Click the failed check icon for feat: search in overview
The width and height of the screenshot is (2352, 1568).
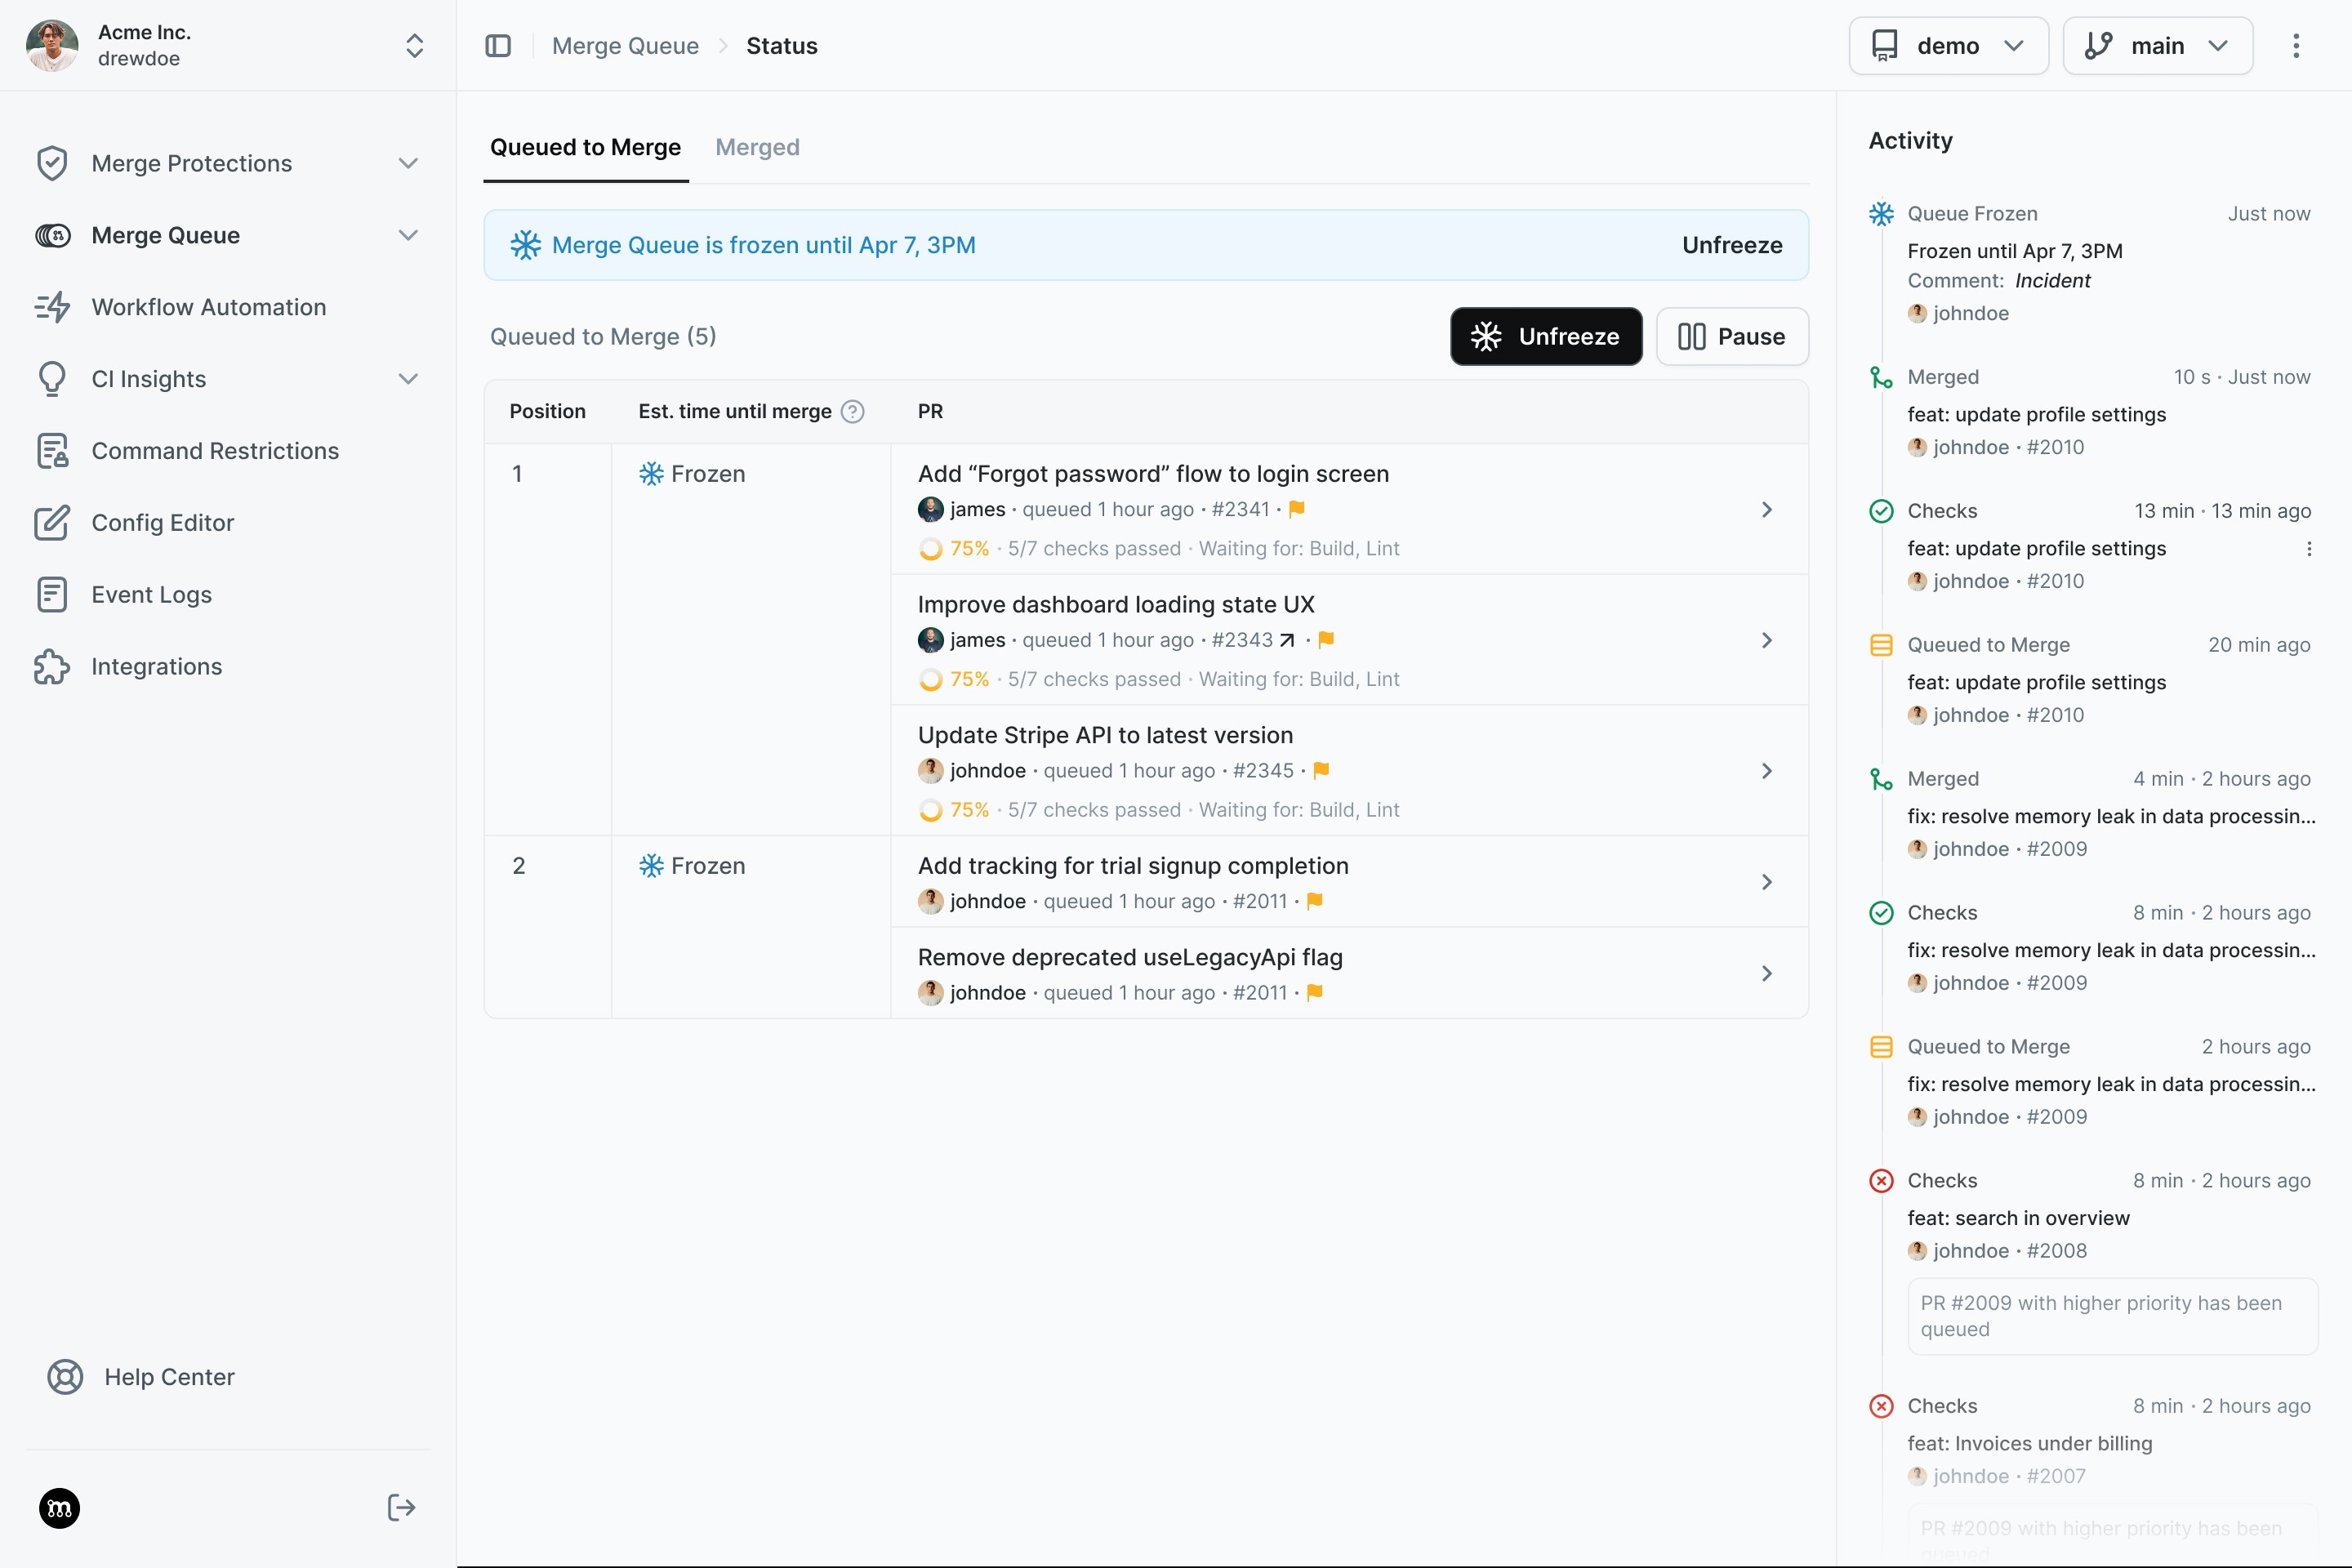pos(1881,1181)
